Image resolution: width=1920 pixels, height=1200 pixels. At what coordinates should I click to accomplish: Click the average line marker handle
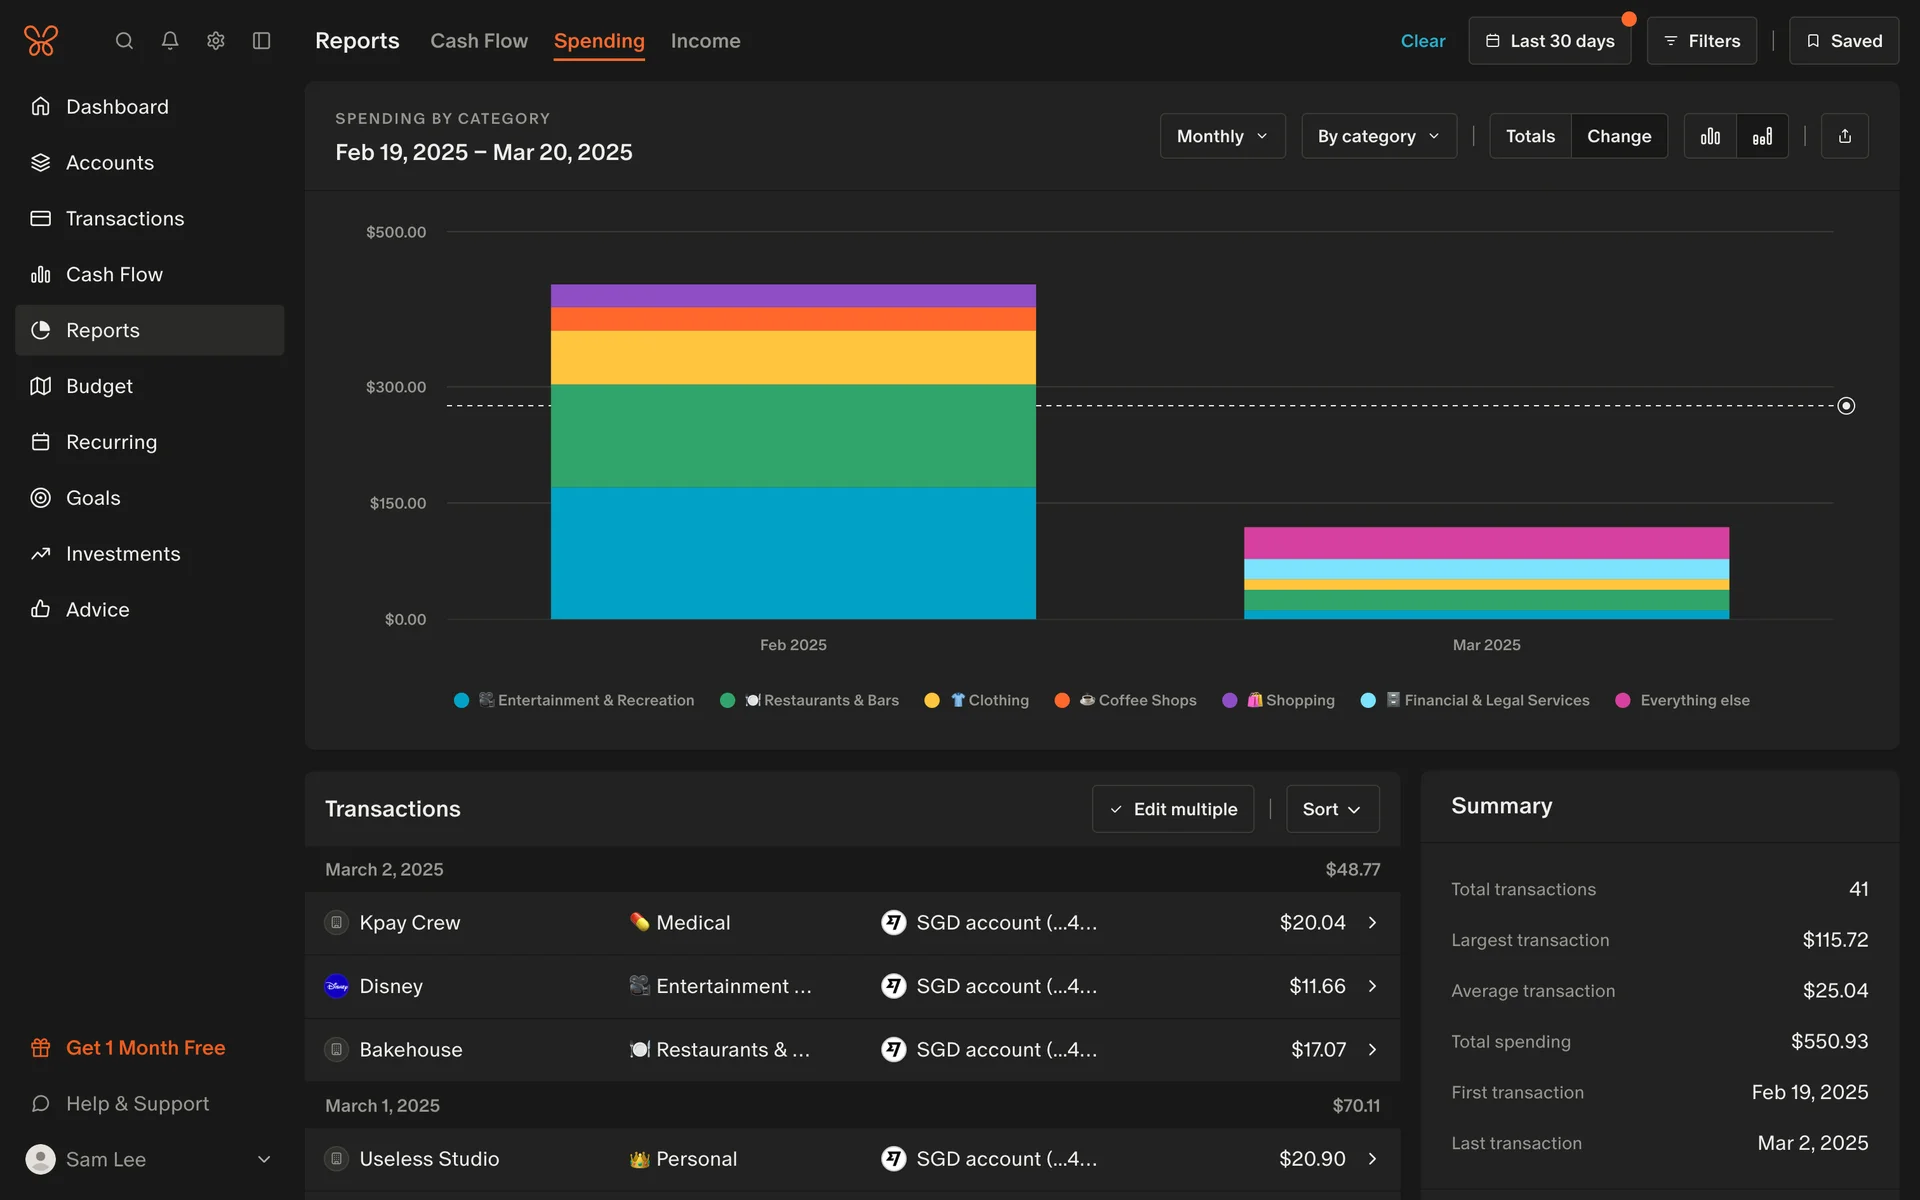1846,406
